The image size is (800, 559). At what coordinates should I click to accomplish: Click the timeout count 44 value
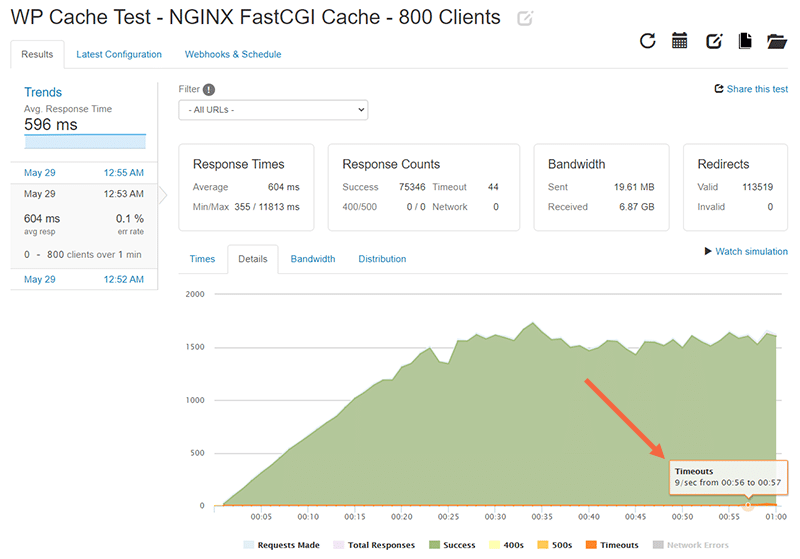[493, 187]
